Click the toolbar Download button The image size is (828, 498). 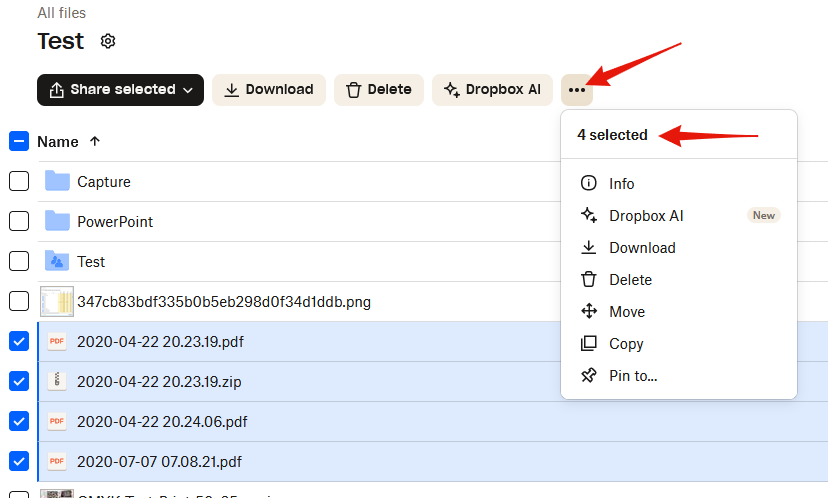point(269,90)
